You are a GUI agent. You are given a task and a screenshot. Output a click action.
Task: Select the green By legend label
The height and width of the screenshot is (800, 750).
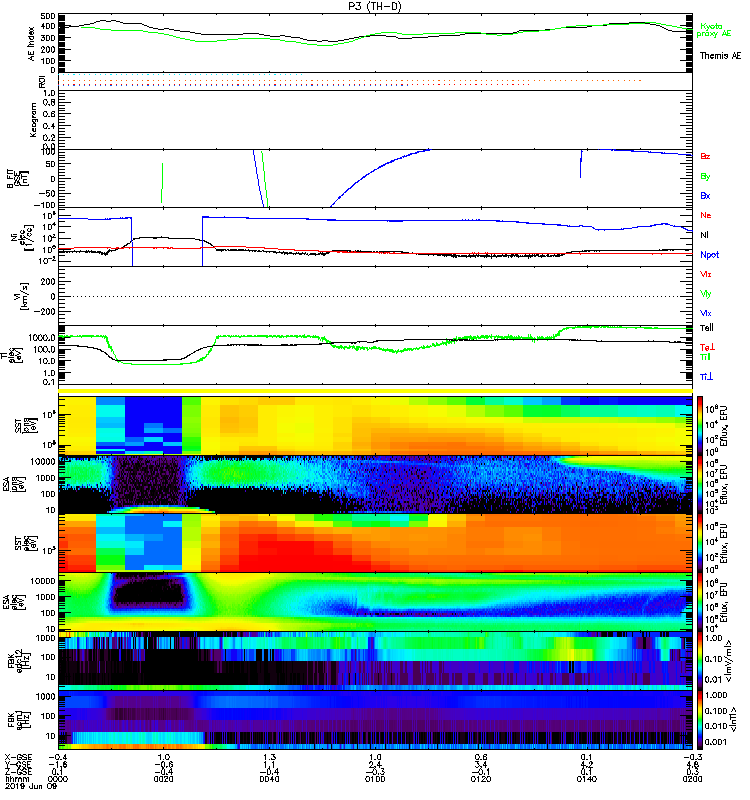[705, 177]
